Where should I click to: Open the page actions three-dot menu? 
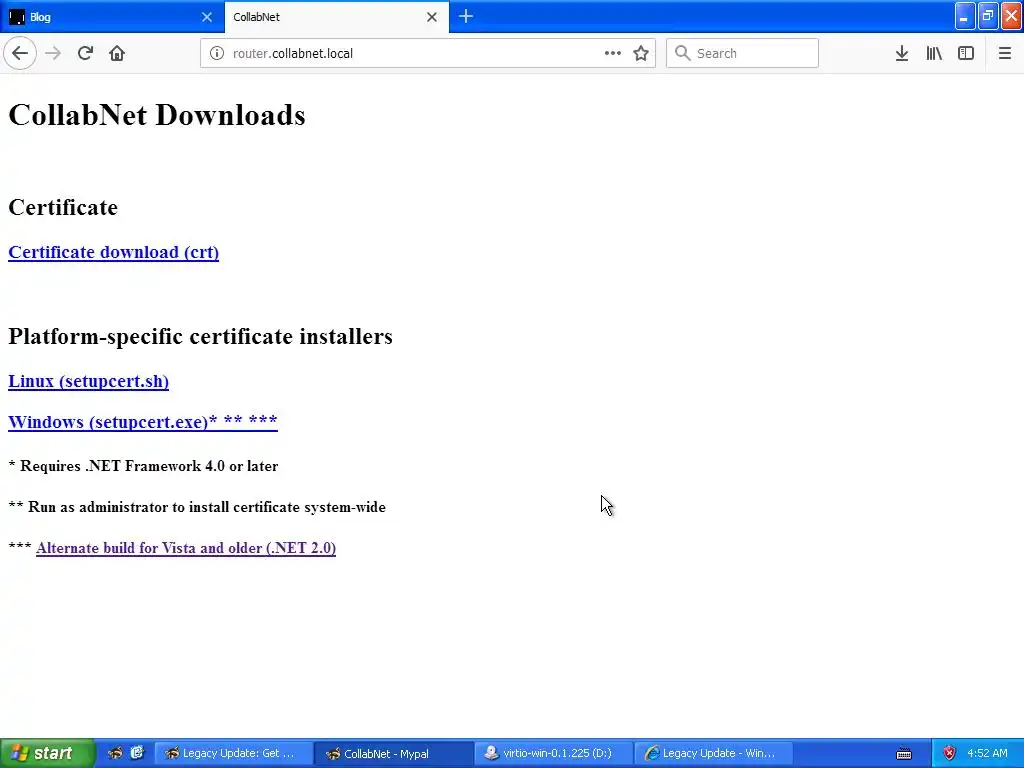click(613, 53)
